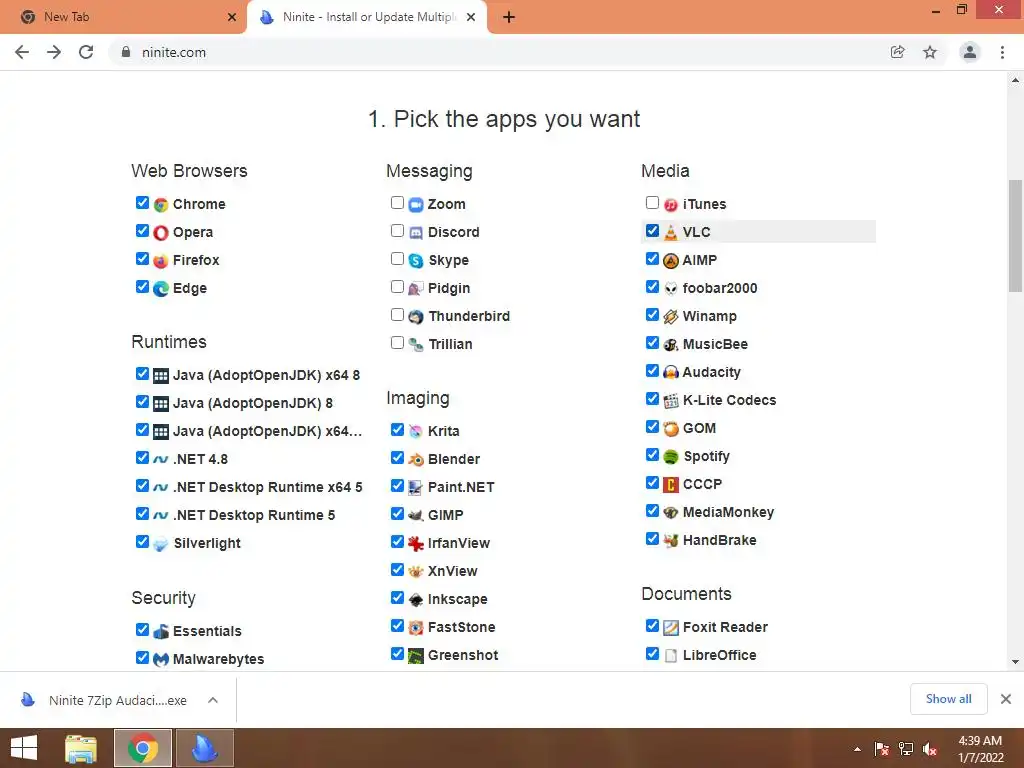The width and height of the screenshot is (1024, 768).
Task: Click the Edge logo icon
Action: [161, 289]
